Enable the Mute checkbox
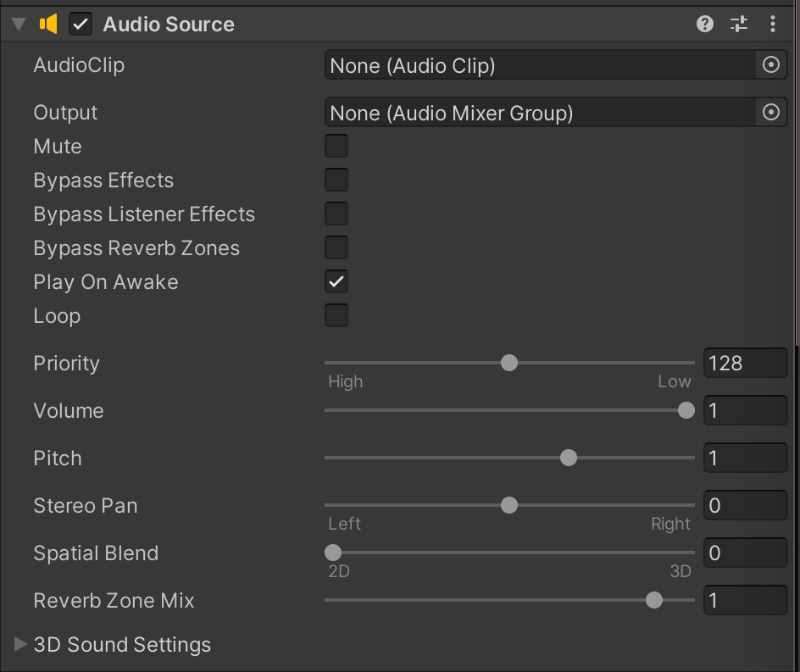Image resolution: width=800 pixels, height=672 pixels. [x=336, y=147]
